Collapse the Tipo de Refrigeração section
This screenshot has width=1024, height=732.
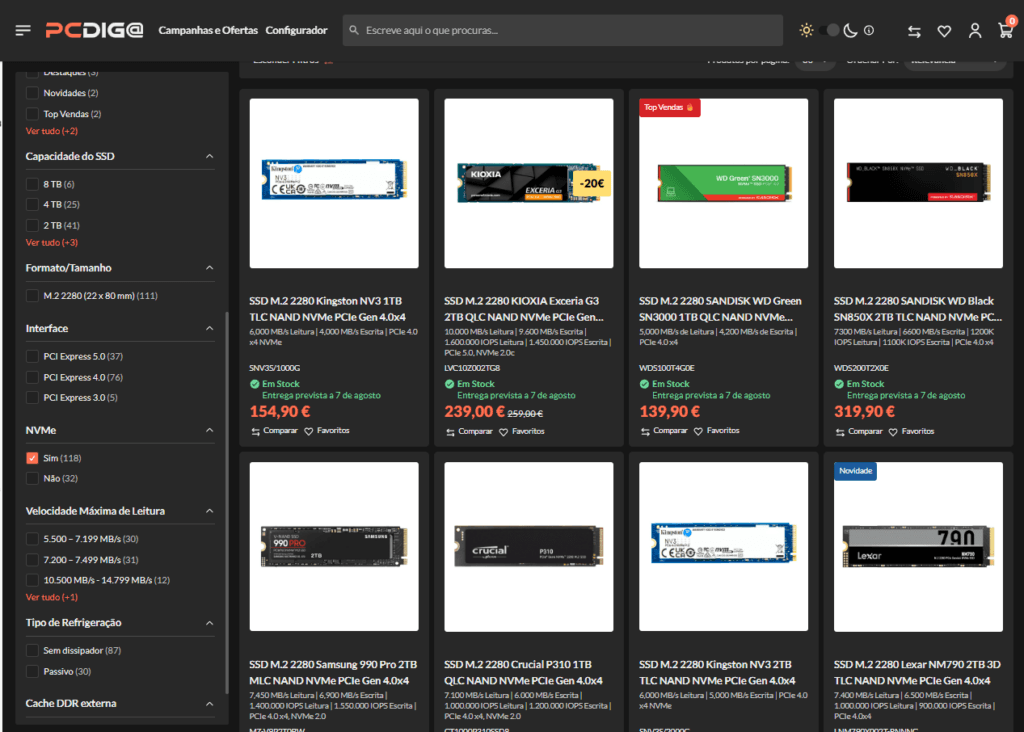click(209, 623)
